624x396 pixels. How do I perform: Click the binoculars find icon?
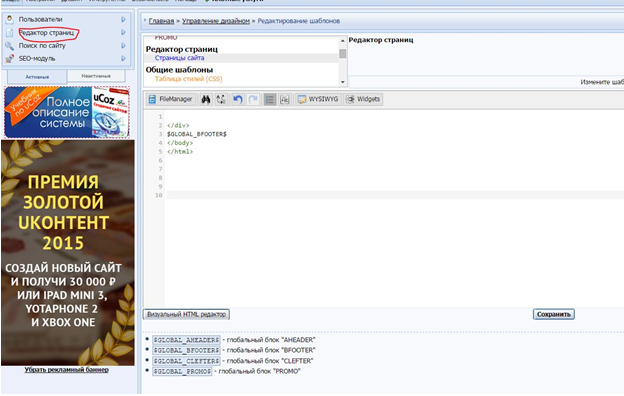coord(205,99)
